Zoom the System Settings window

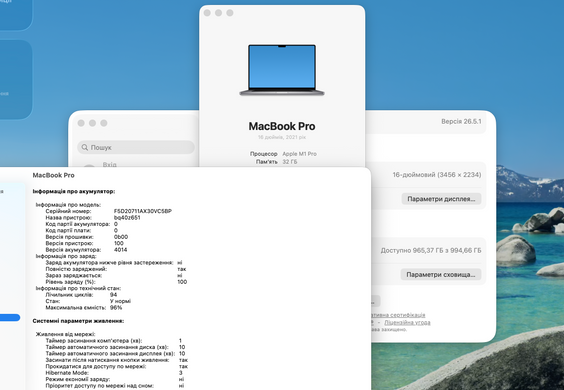(x=104, y=123)
